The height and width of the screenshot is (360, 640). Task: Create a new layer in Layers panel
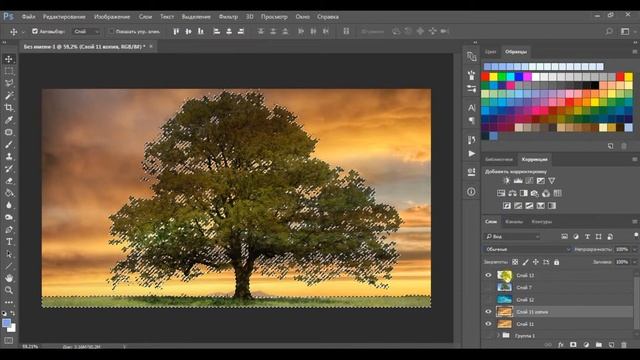(611, 345)
